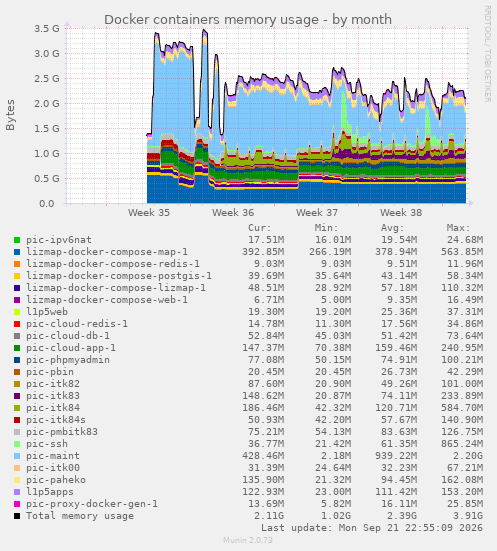
Task: Click the 'Min:' column header
Action: pos(326,228)
